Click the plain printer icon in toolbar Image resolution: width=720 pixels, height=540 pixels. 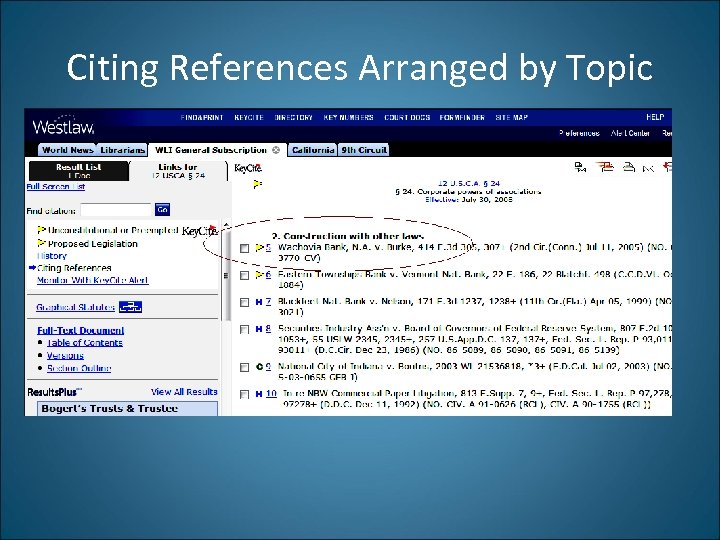point(628,167)
